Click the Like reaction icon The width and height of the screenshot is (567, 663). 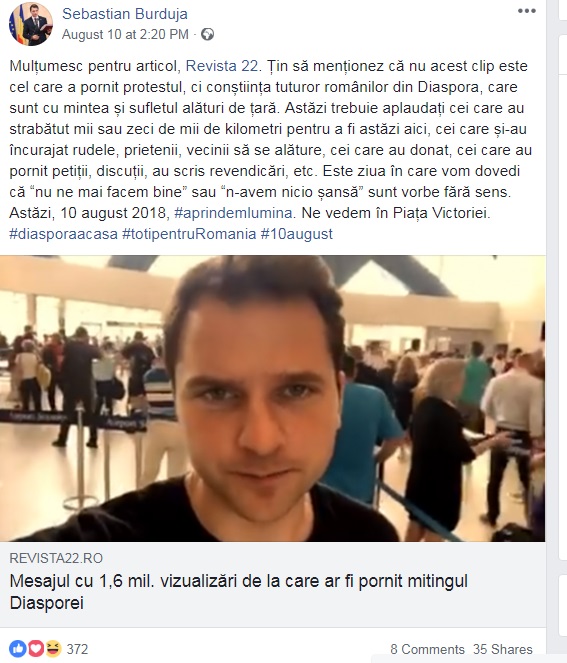click(x=18, y=649)
